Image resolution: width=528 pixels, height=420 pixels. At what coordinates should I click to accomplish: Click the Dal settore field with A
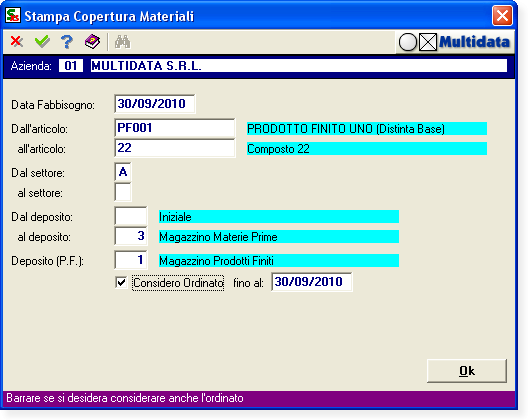click(123, 172)
